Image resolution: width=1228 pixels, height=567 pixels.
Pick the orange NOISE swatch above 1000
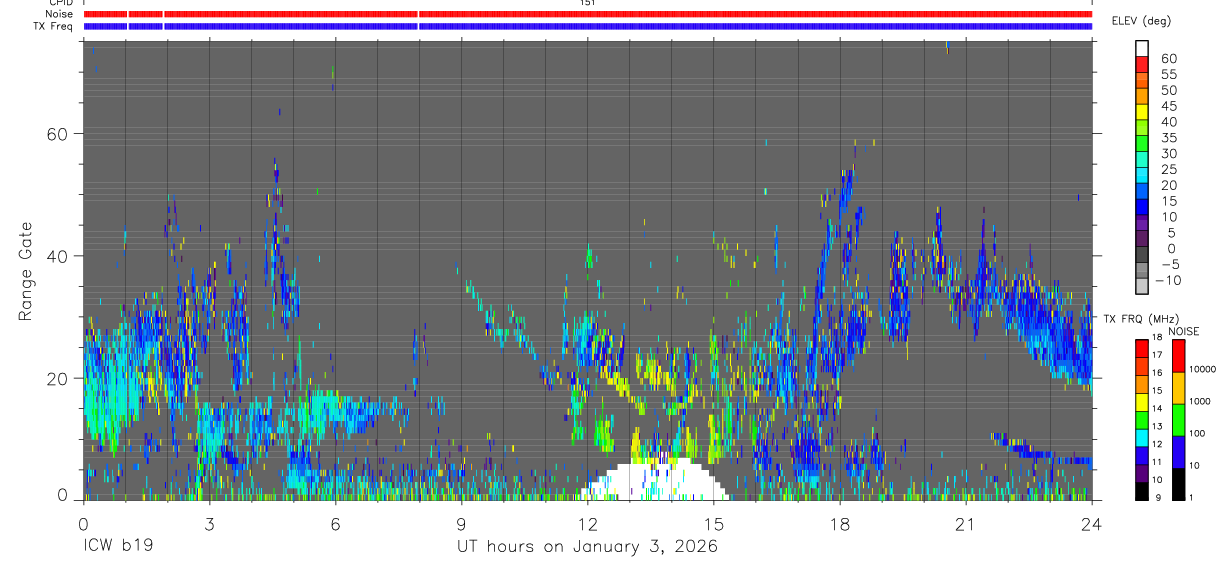[x=1178, y=387]
